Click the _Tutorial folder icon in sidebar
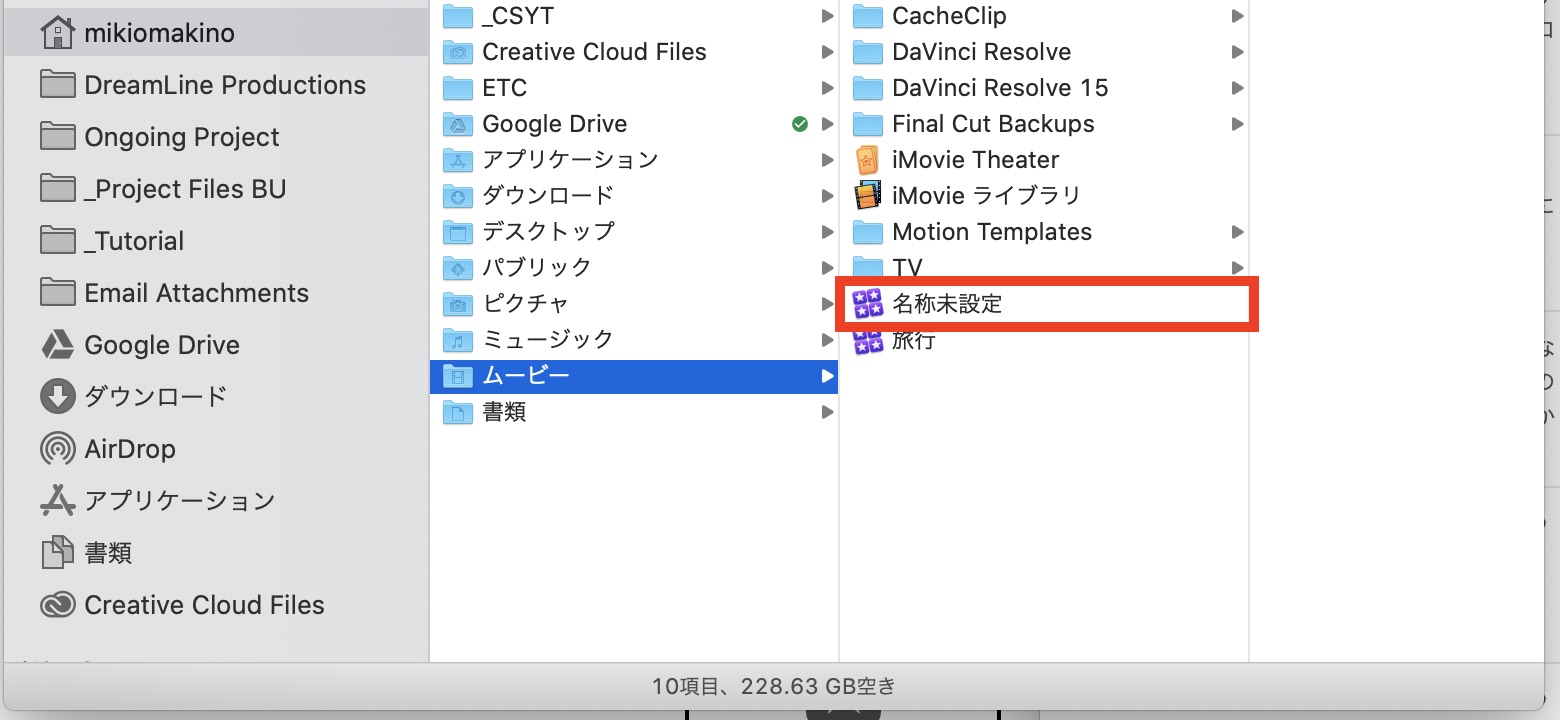Image resolution: width=1560 pixels, height=720 pixels. (58, 241)
